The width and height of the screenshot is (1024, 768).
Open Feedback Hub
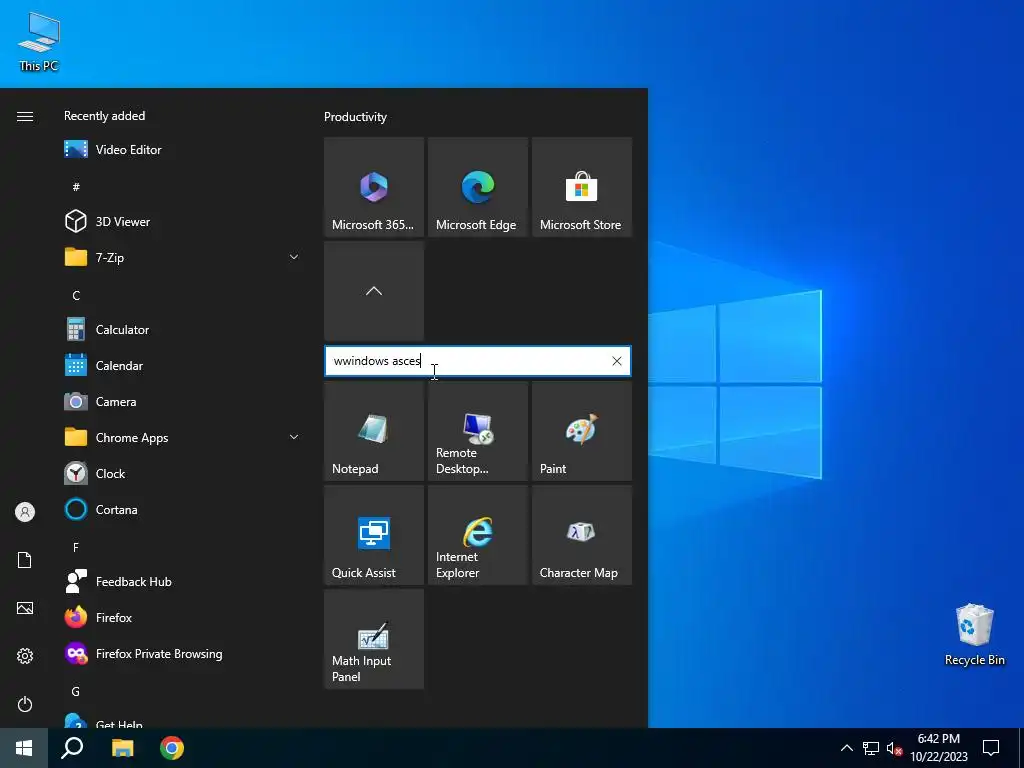point(182,582)
